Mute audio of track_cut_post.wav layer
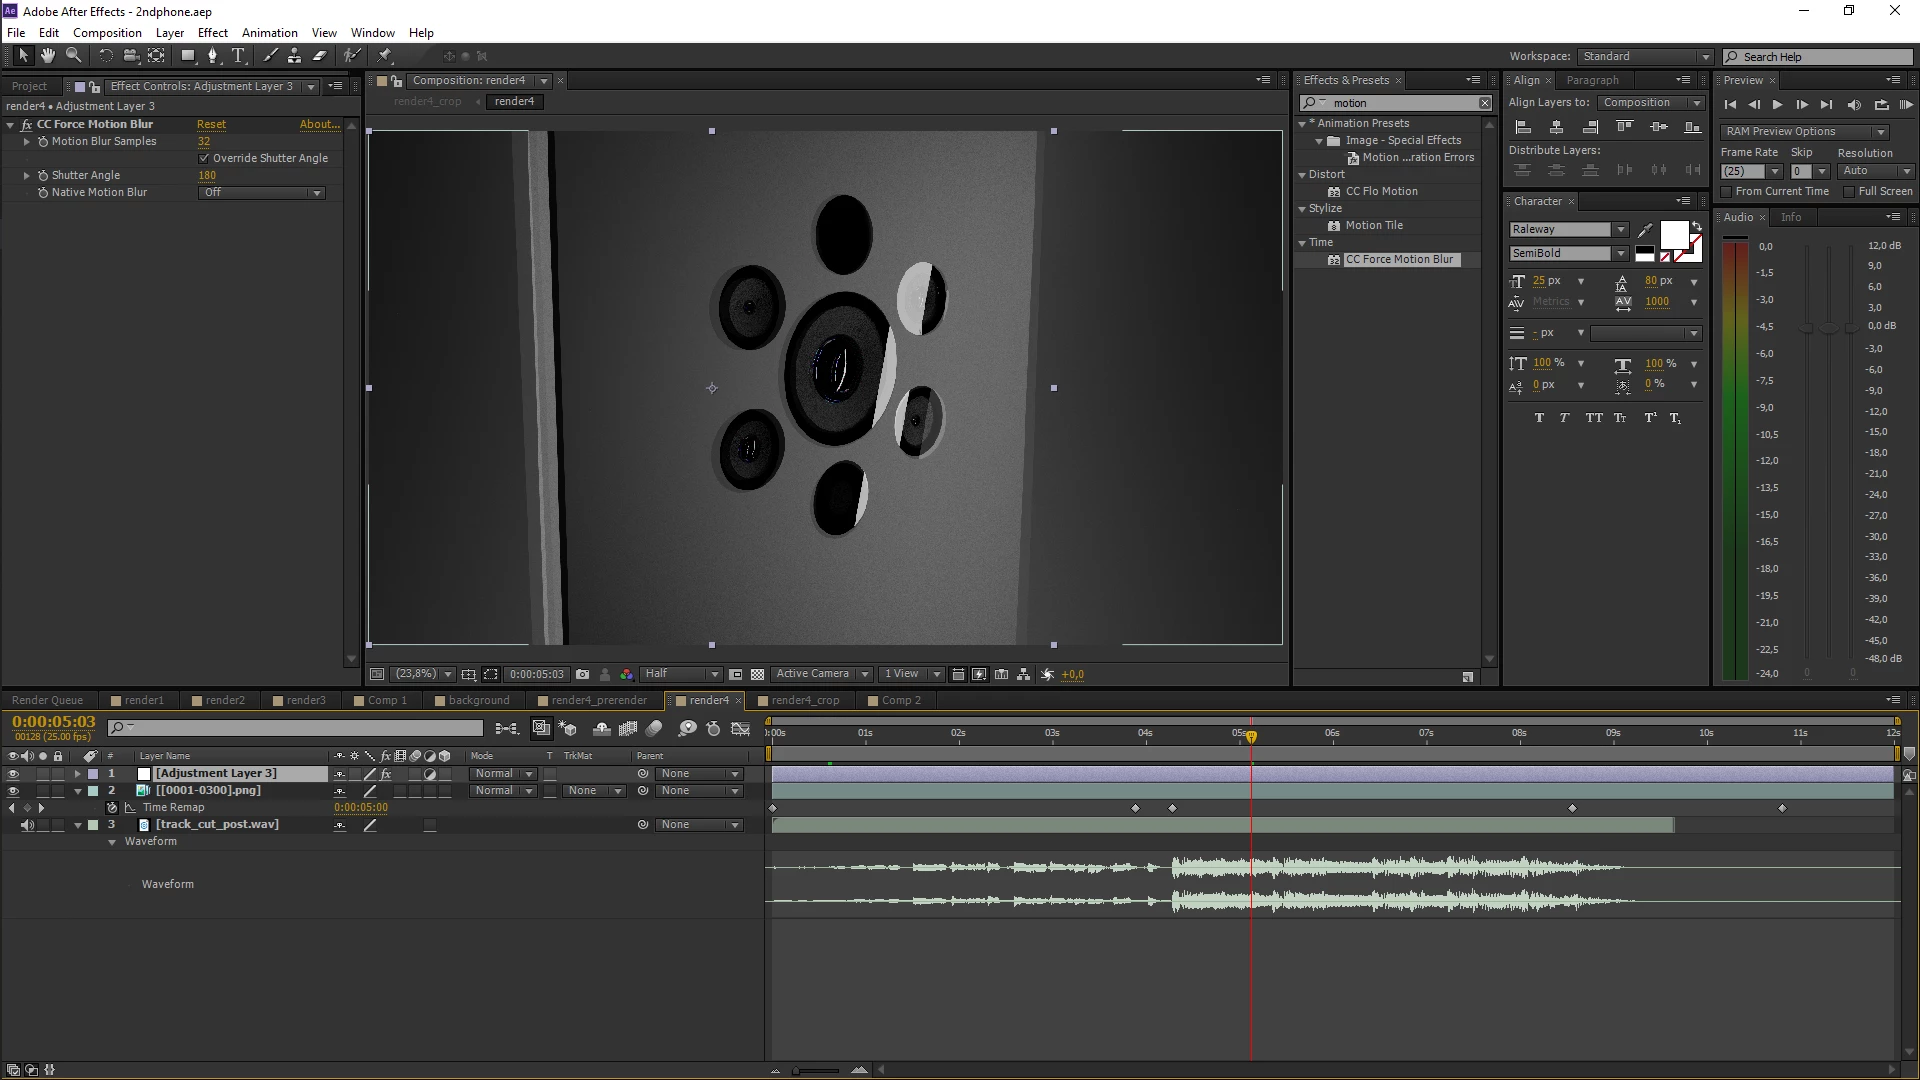This screenshot has height=1080, width=1920. click(x=27, y=825)
